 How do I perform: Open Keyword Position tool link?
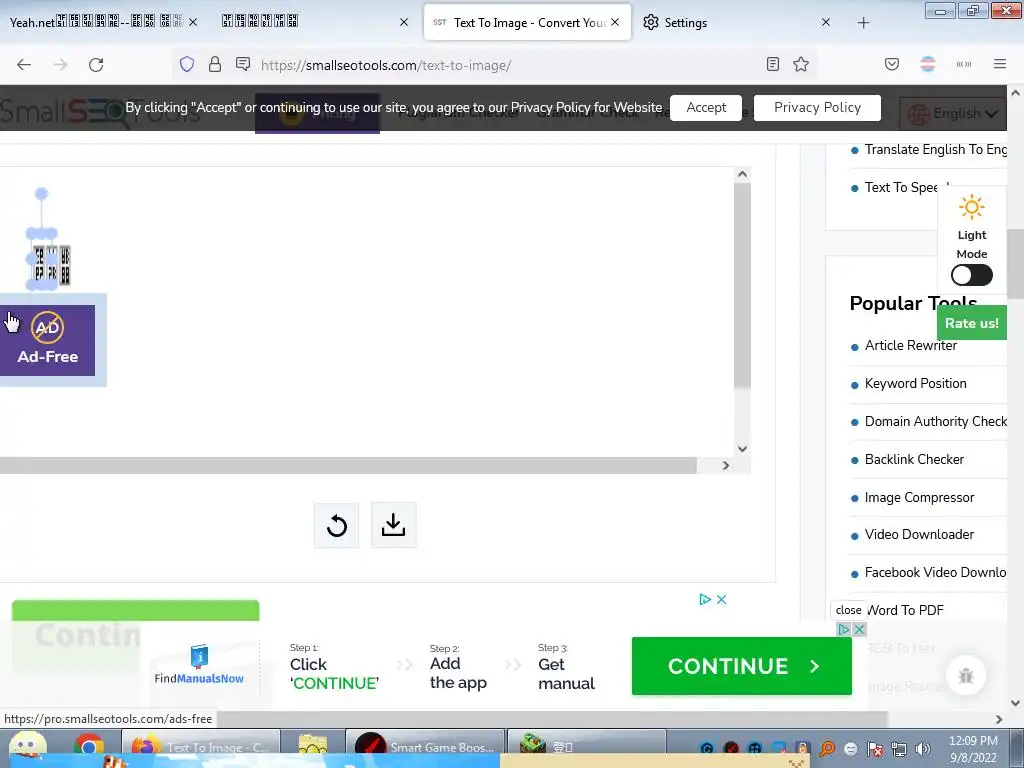tap(916, 383)
